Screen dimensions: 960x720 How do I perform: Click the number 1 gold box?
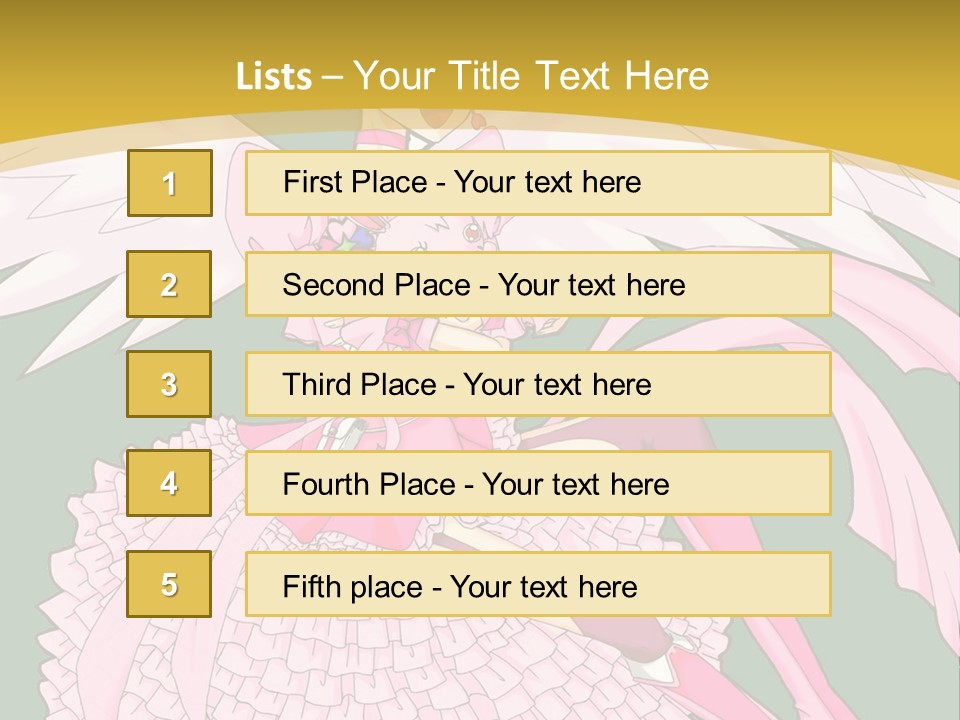click(x=170, y=183)
